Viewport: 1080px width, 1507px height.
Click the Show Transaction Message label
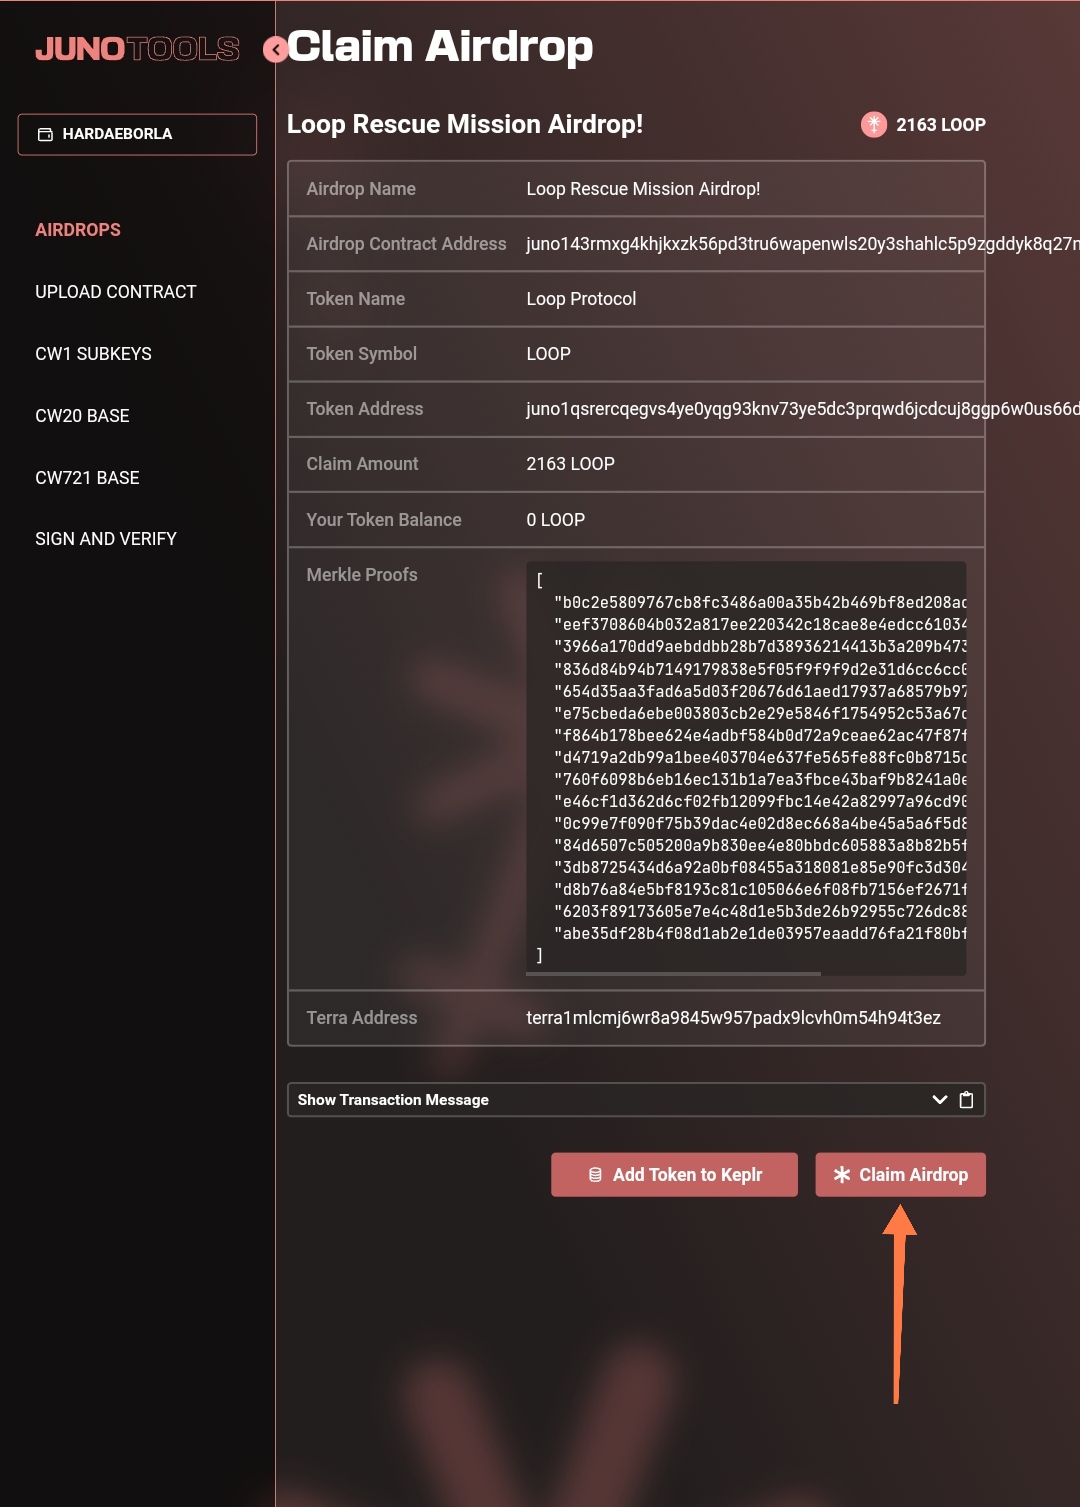pyautogui.click(x=393, y=1100)
